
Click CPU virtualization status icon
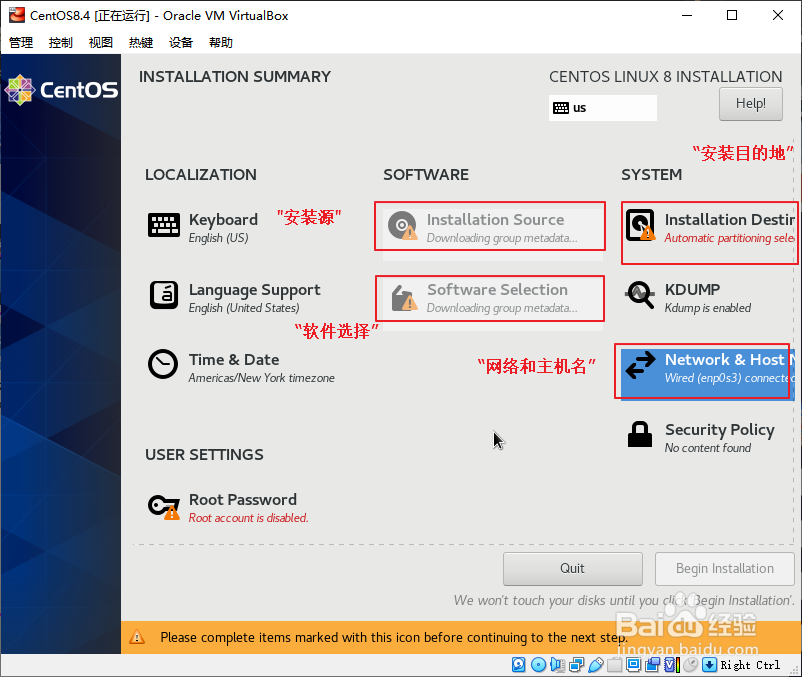coord(672,664)
